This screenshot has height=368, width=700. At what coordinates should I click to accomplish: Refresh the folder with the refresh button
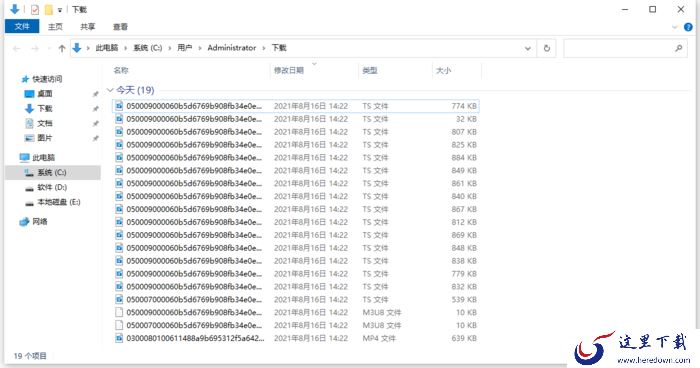546,48
